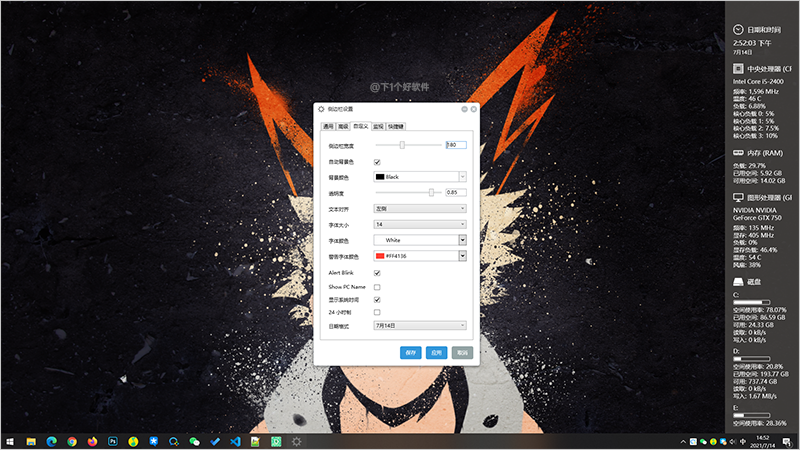This screenshot has height=450, width=800.
Task: Click the clock icon in the sidebar header
Action: [x=738, y=30]
